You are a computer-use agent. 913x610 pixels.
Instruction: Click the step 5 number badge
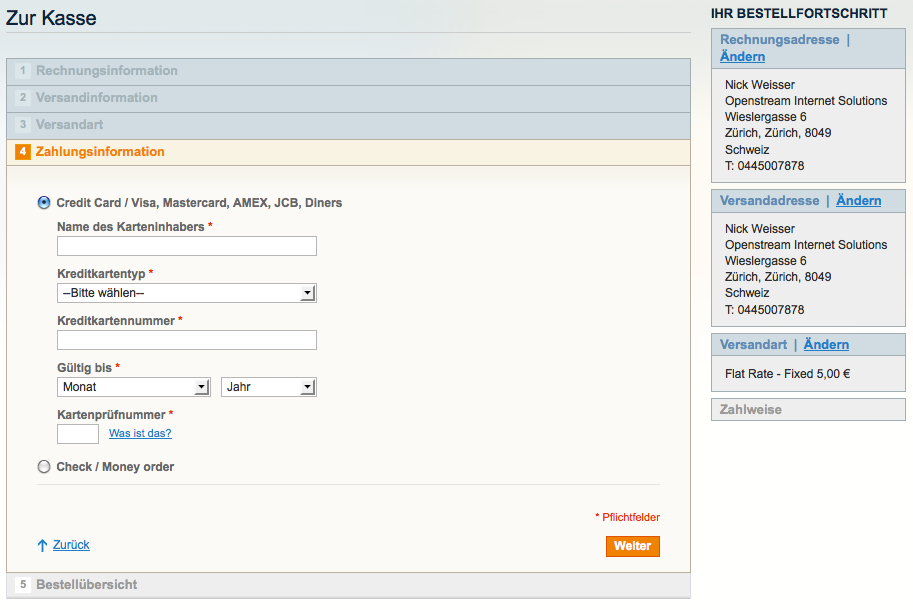23,584
